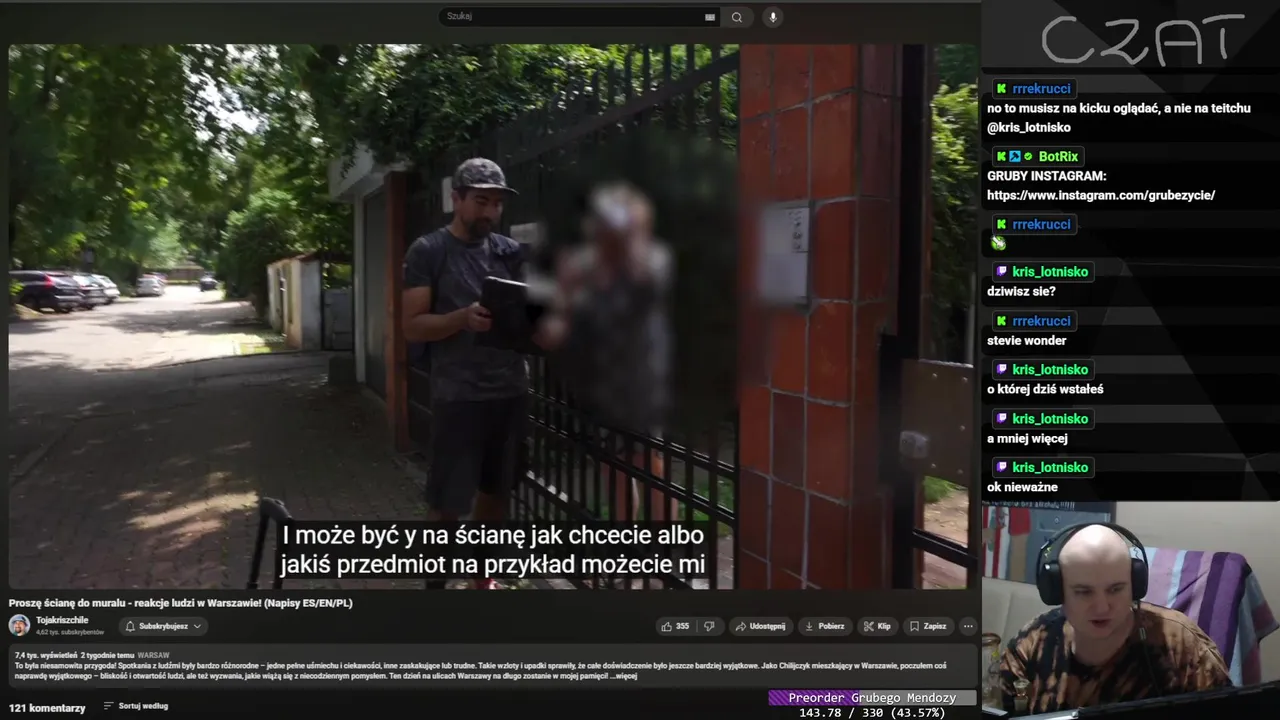Open the grubezycie Instagram link in chat
Screen dimensions: 1280x720
1101,195
